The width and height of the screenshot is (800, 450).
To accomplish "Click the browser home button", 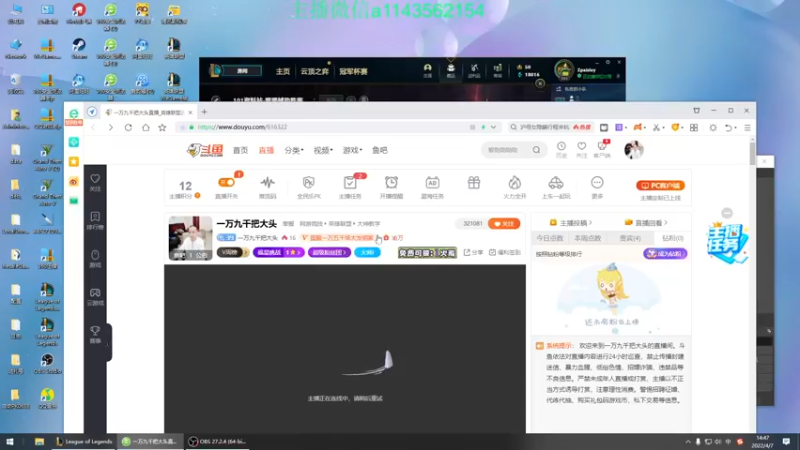I will click(146, 127).
